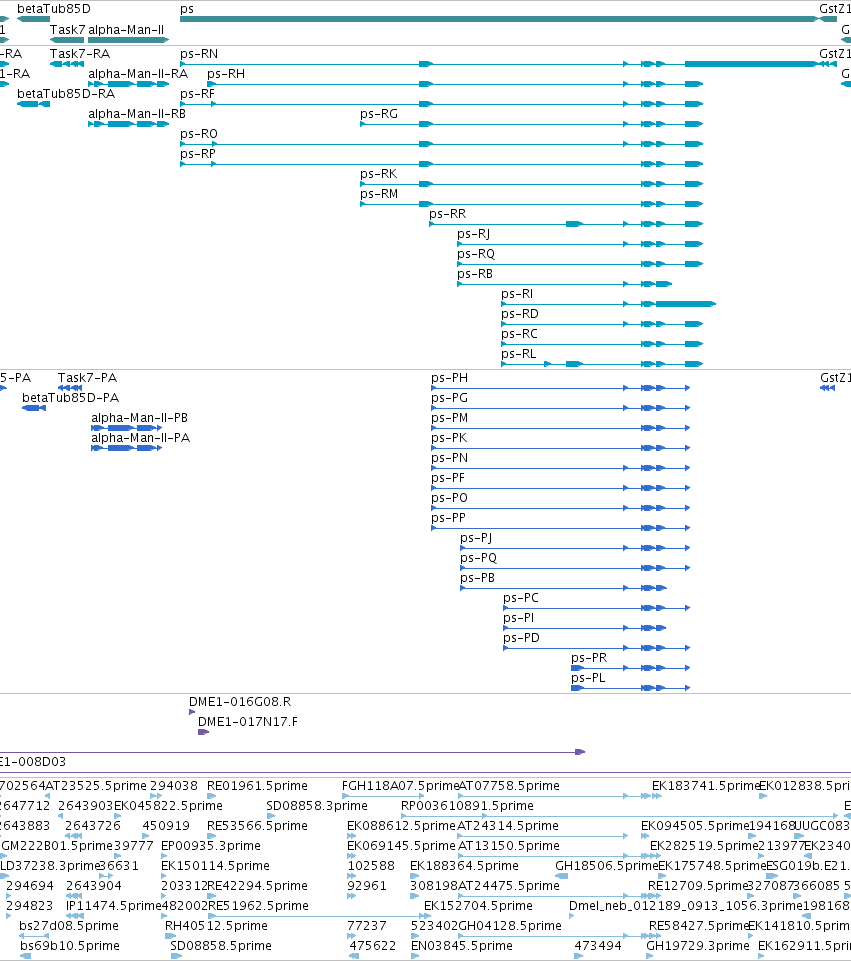Screen dimensions: 851x961
Task: Select the DME1-016G08.R purple arrow glyph
Action: point(192,712)
